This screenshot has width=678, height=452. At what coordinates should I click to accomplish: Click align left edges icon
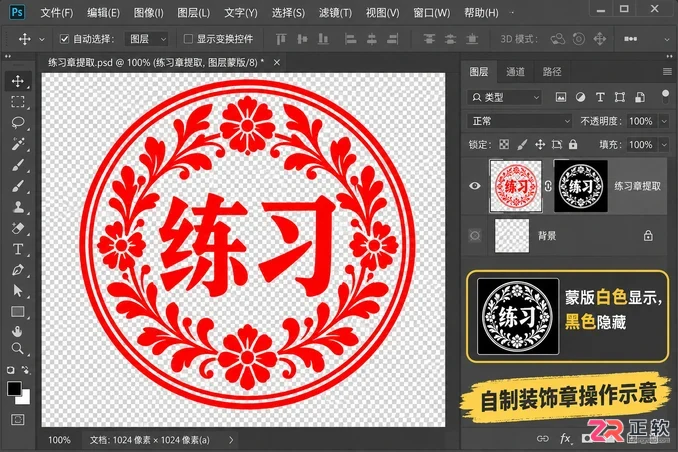350,39
